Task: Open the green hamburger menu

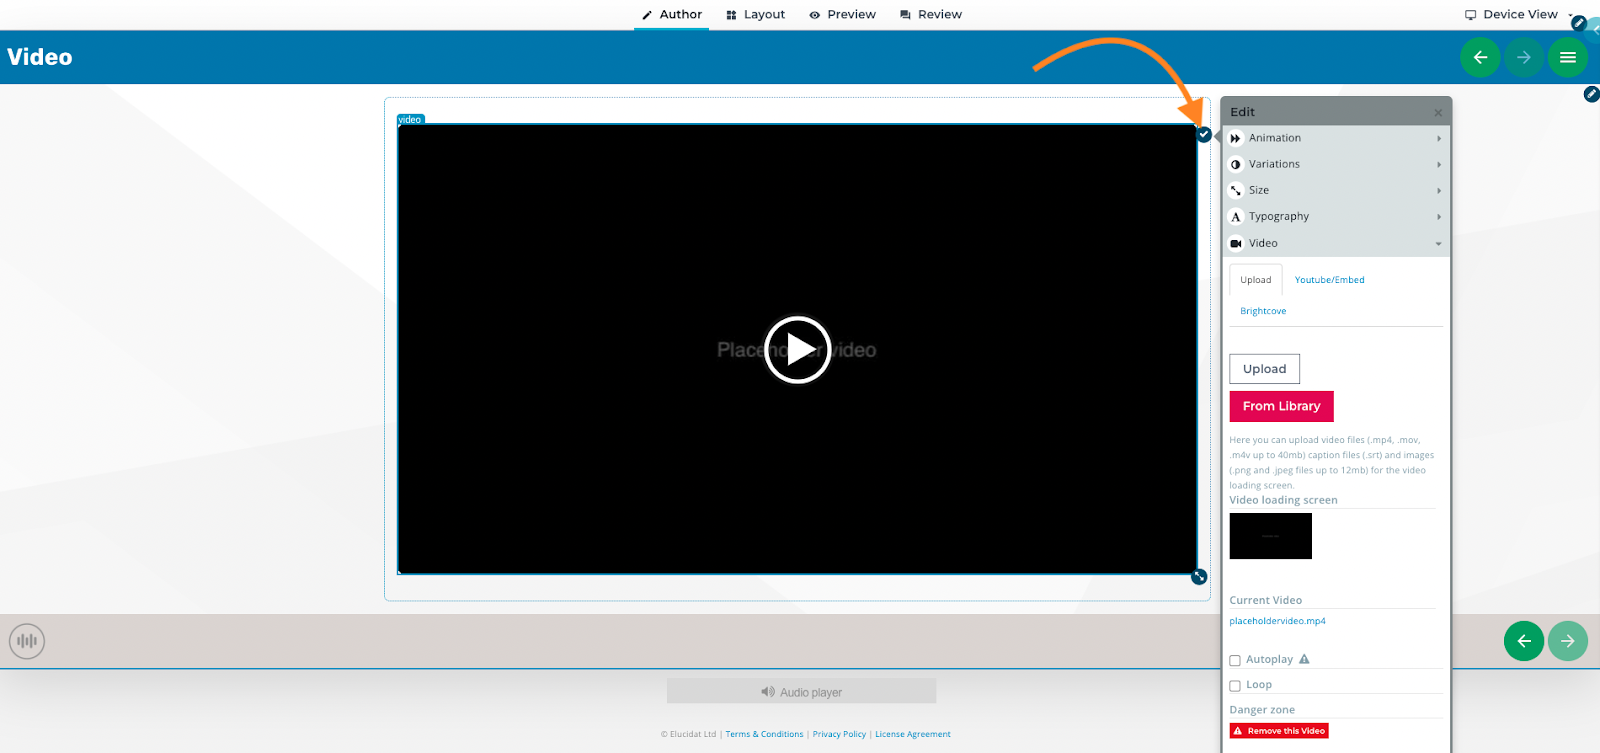Action: 1568,57
